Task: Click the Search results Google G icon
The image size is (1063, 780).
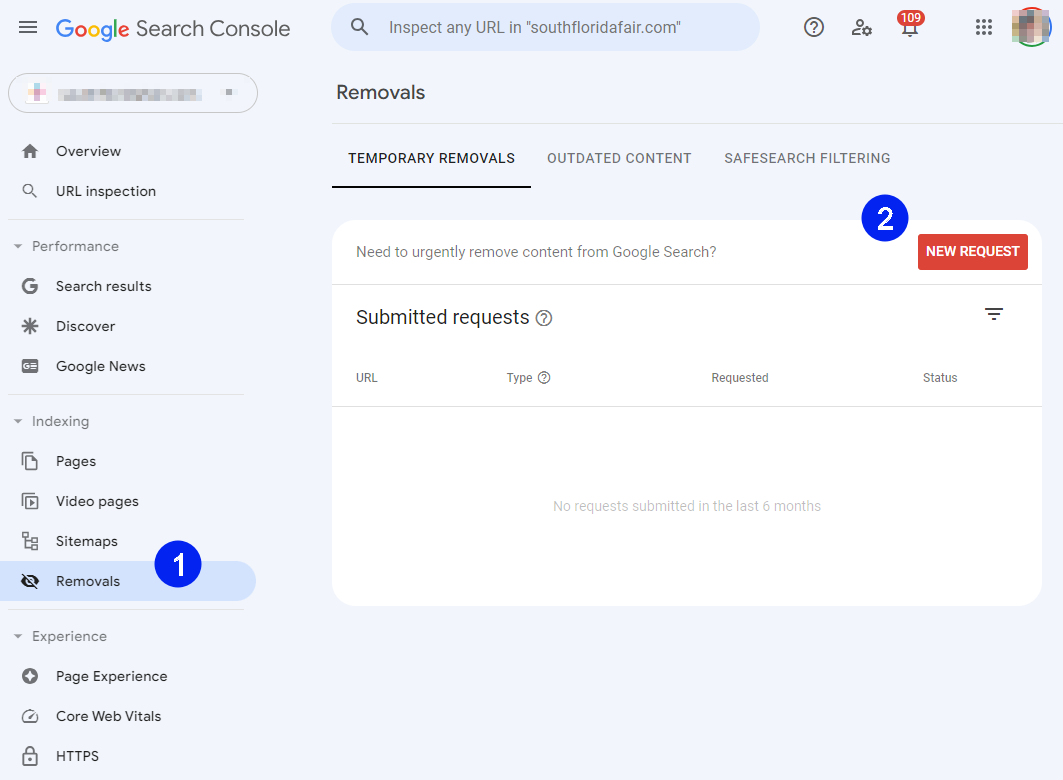Action: click(x=30, y=286)
